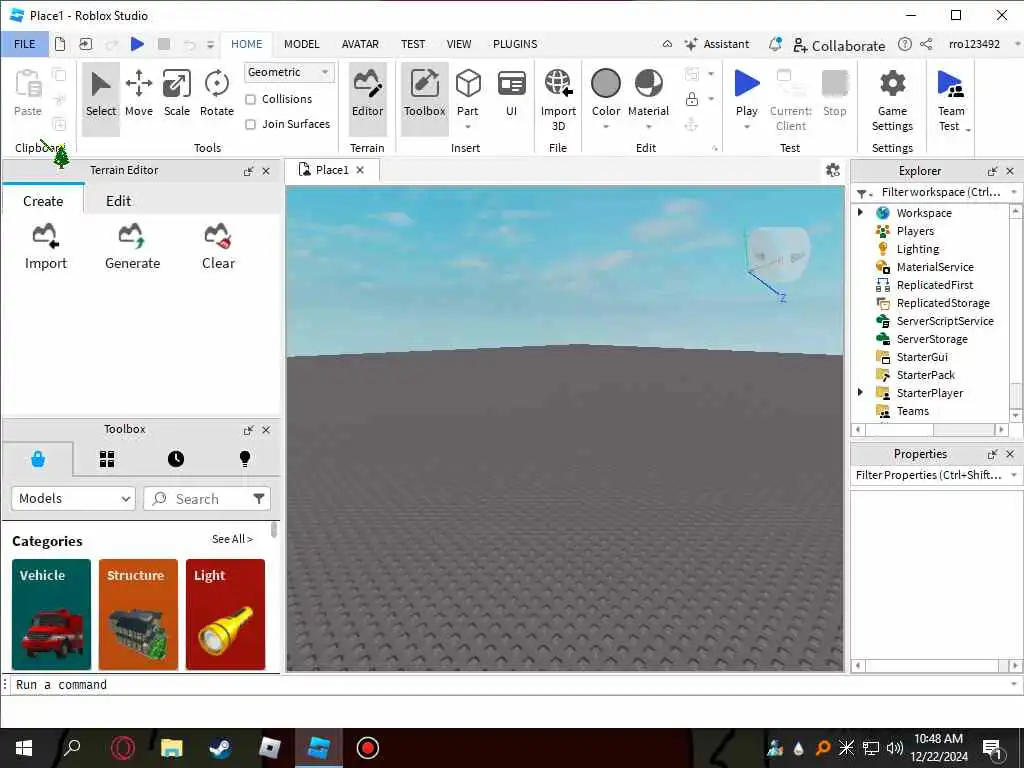Open the Part dropdown arrow
This screenshot has width=1024, height=768.
pos(468,127)
